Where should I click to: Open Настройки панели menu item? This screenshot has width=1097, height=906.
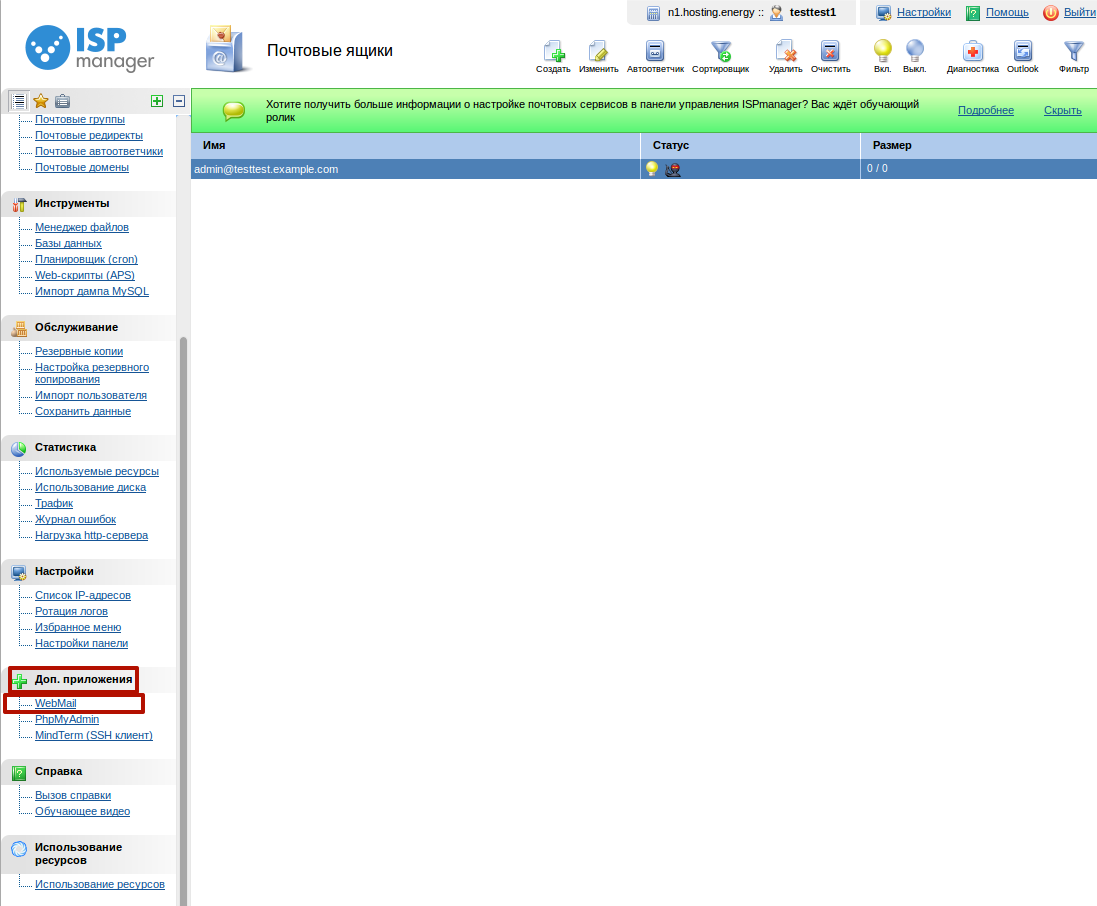pos(81,644)
